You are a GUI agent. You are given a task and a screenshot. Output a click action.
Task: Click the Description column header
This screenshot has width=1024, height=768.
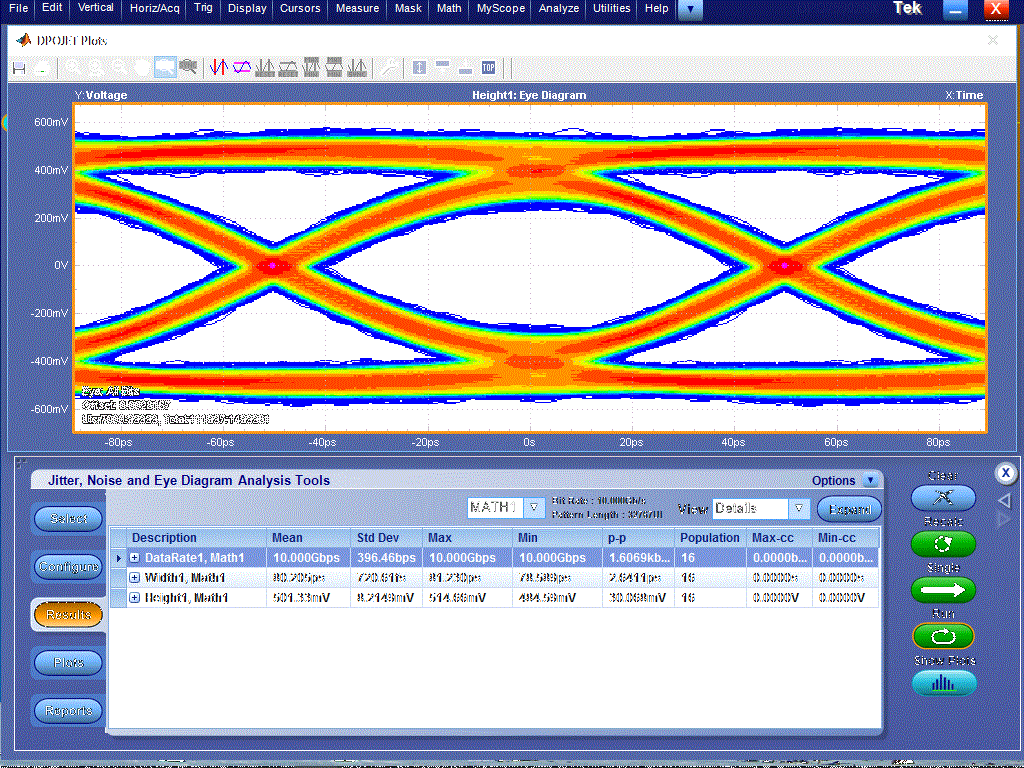(x=197, y=537)
